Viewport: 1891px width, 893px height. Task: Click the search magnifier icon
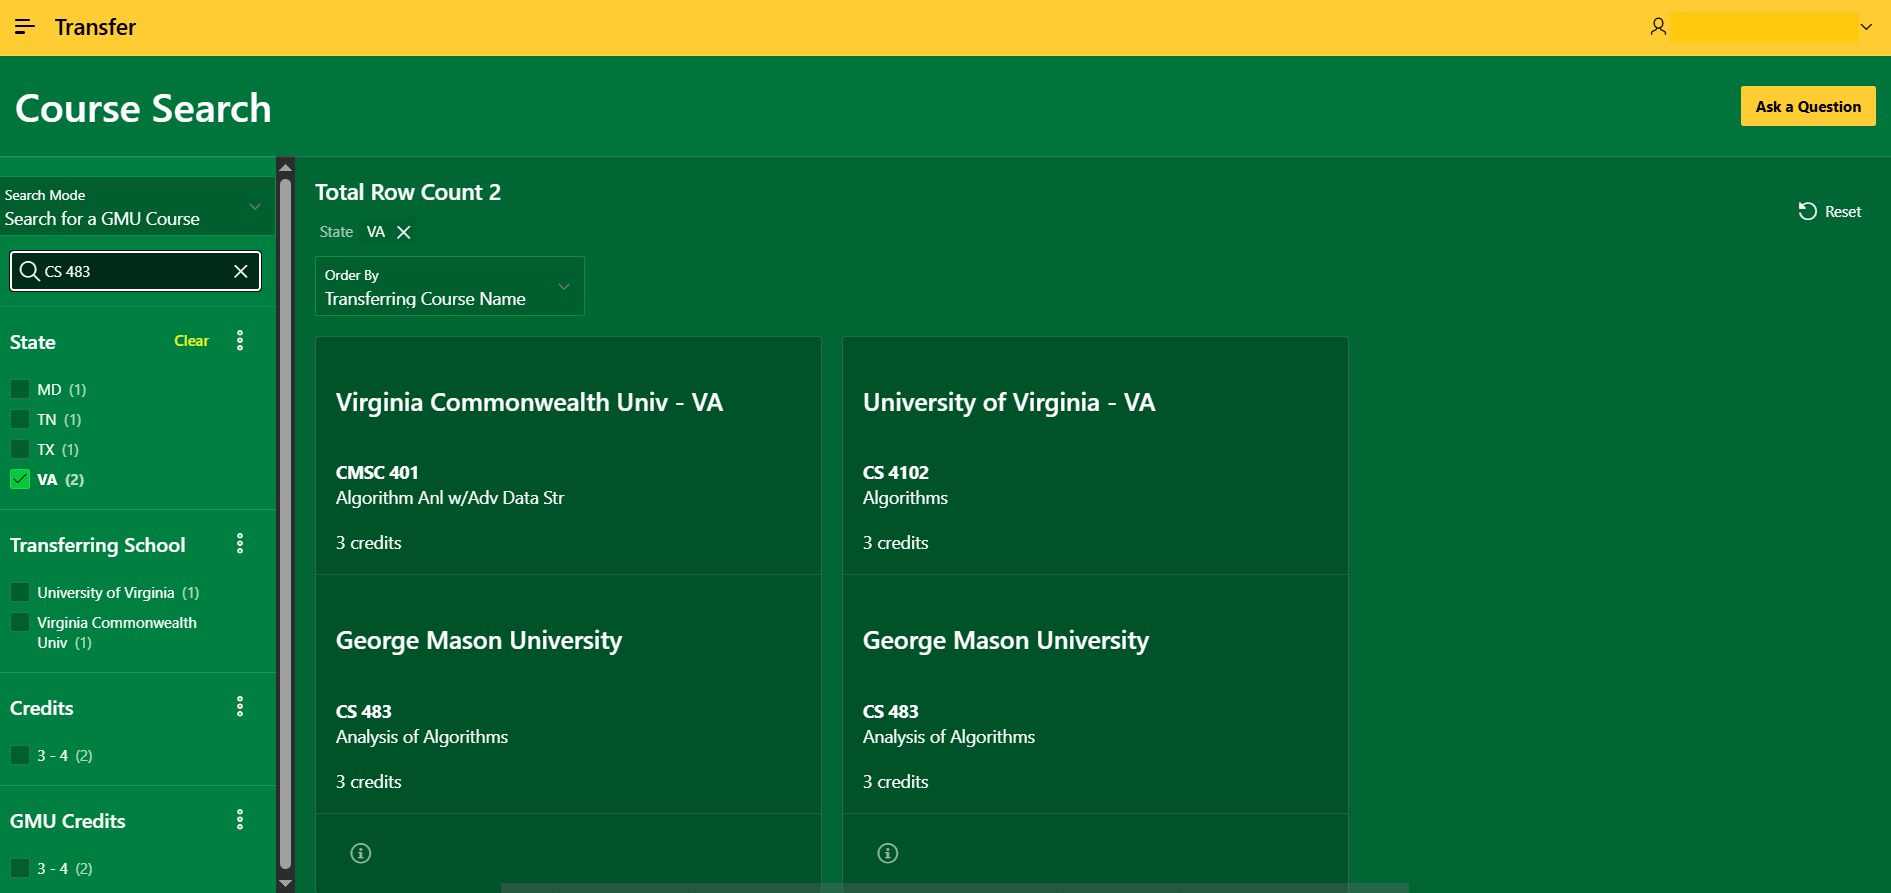(x=30, y=271)
